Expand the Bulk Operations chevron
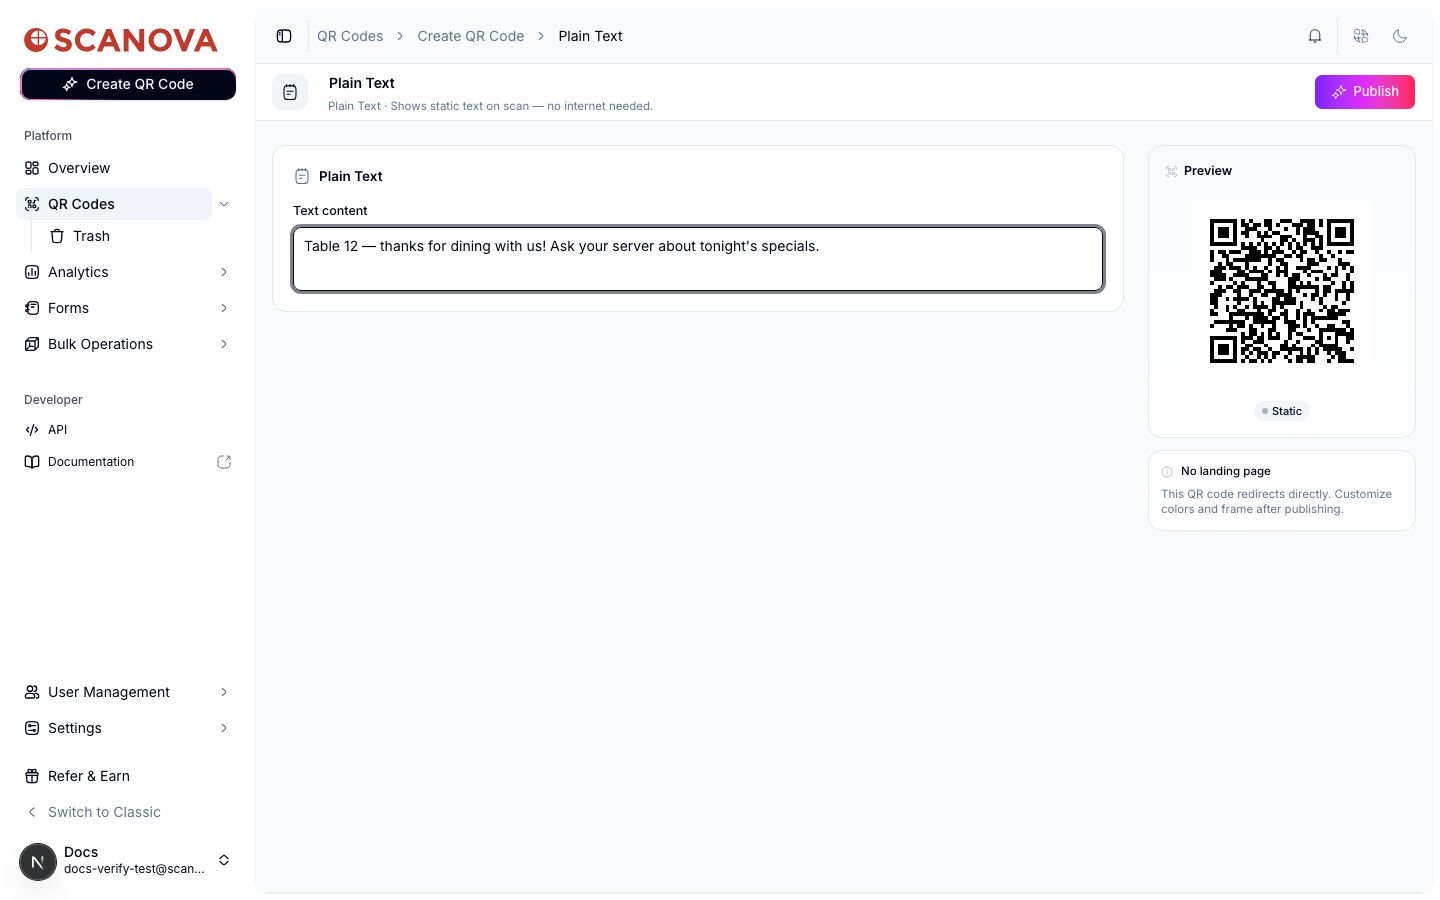The width and height of the screenshot is (1440, 900). pos(224,344)
